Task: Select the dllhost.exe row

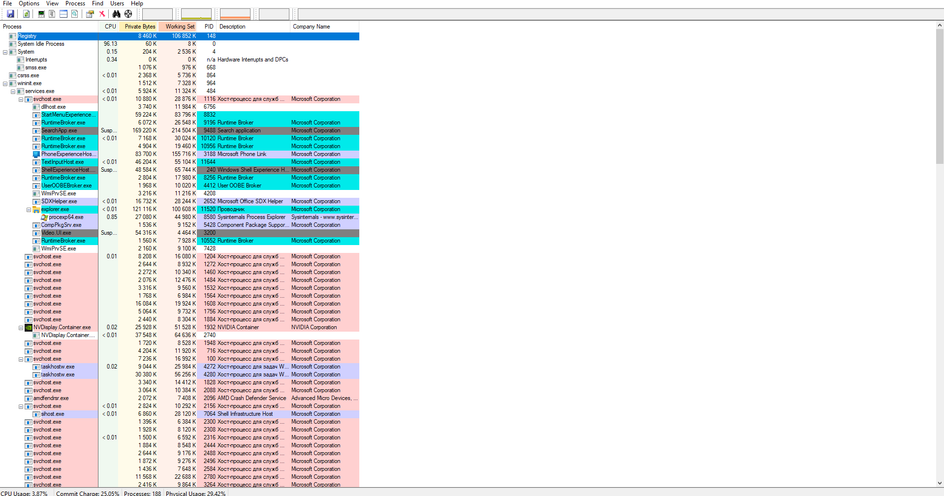Action: 179,107
